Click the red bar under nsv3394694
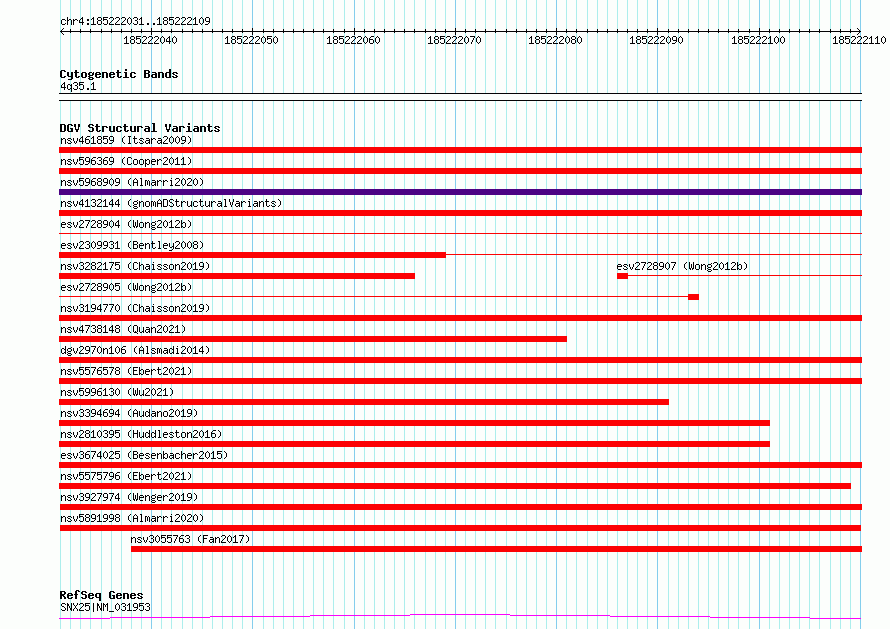This screenshot has width=890, height=629. [x=414, y=423]
